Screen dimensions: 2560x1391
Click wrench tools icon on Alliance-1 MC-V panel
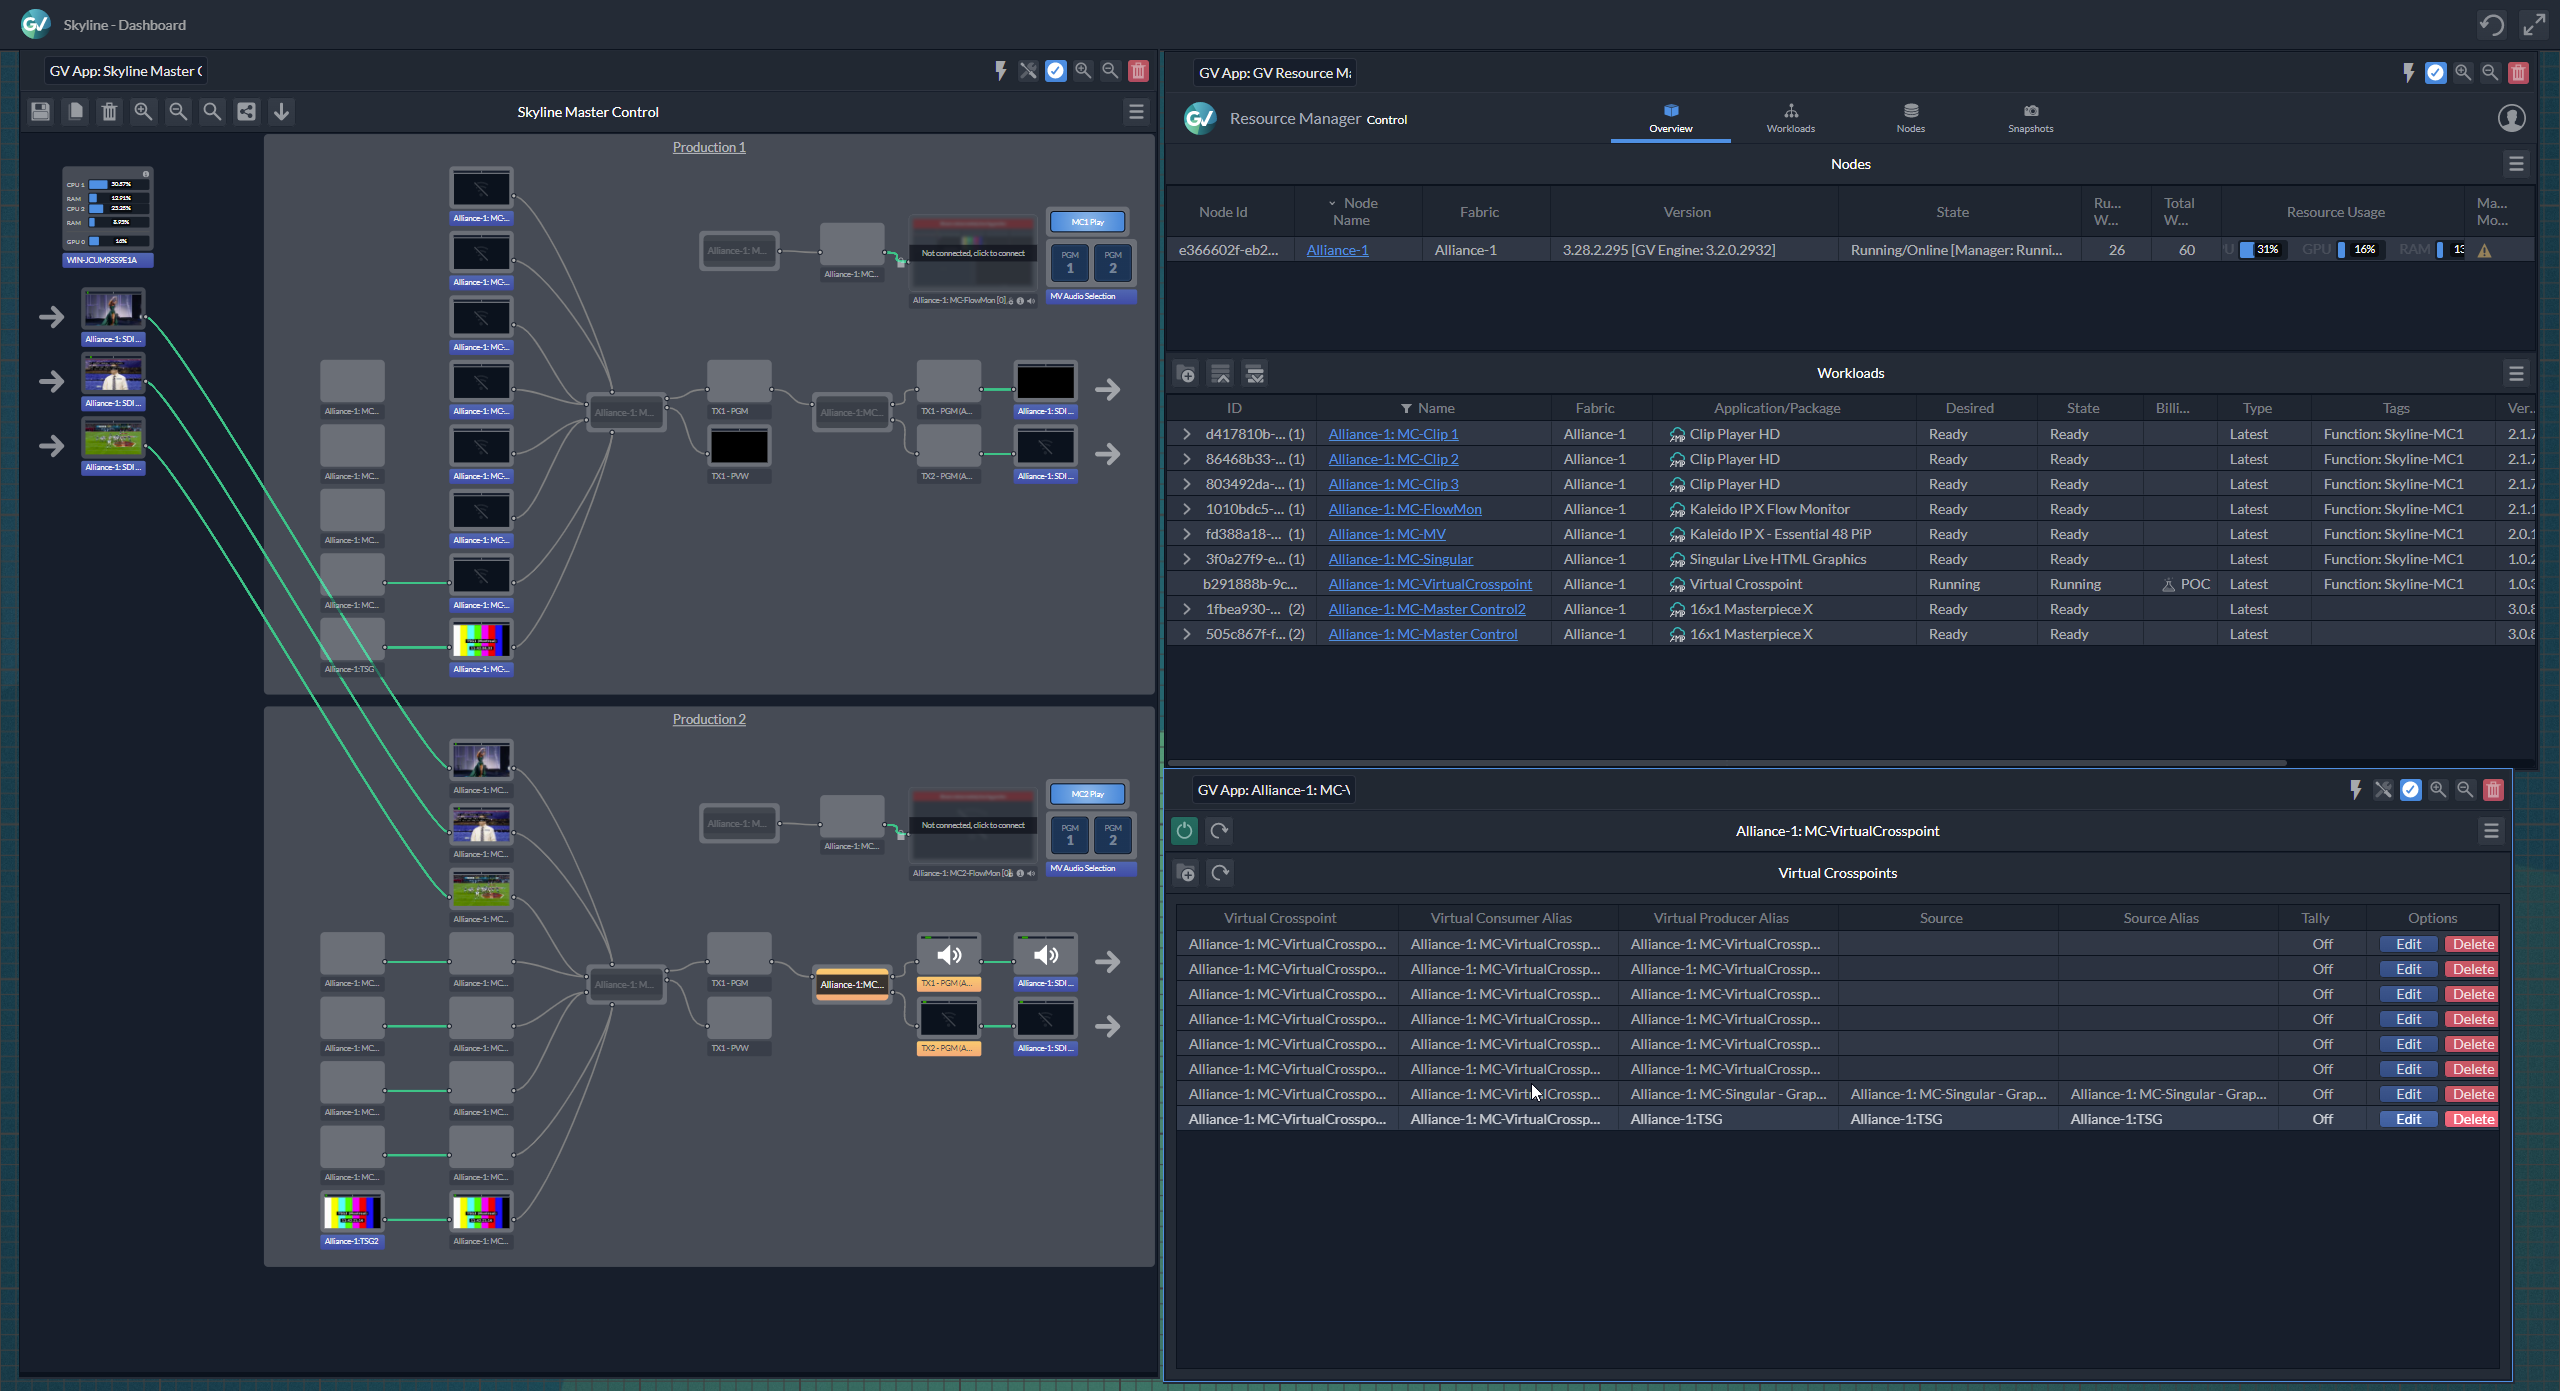2383,790
